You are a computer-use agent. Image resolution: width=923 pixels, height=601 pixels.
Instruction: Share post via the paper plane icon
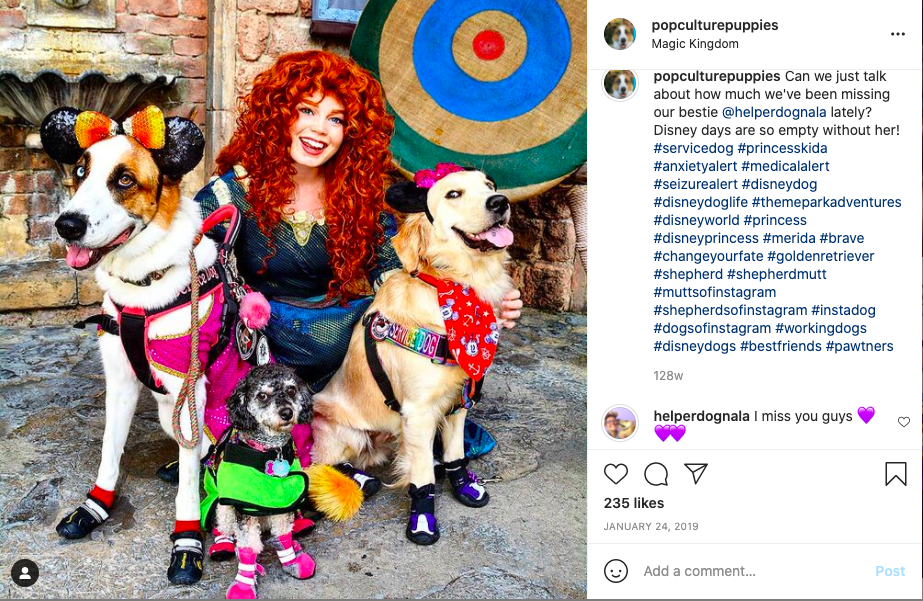click(696, 473)
